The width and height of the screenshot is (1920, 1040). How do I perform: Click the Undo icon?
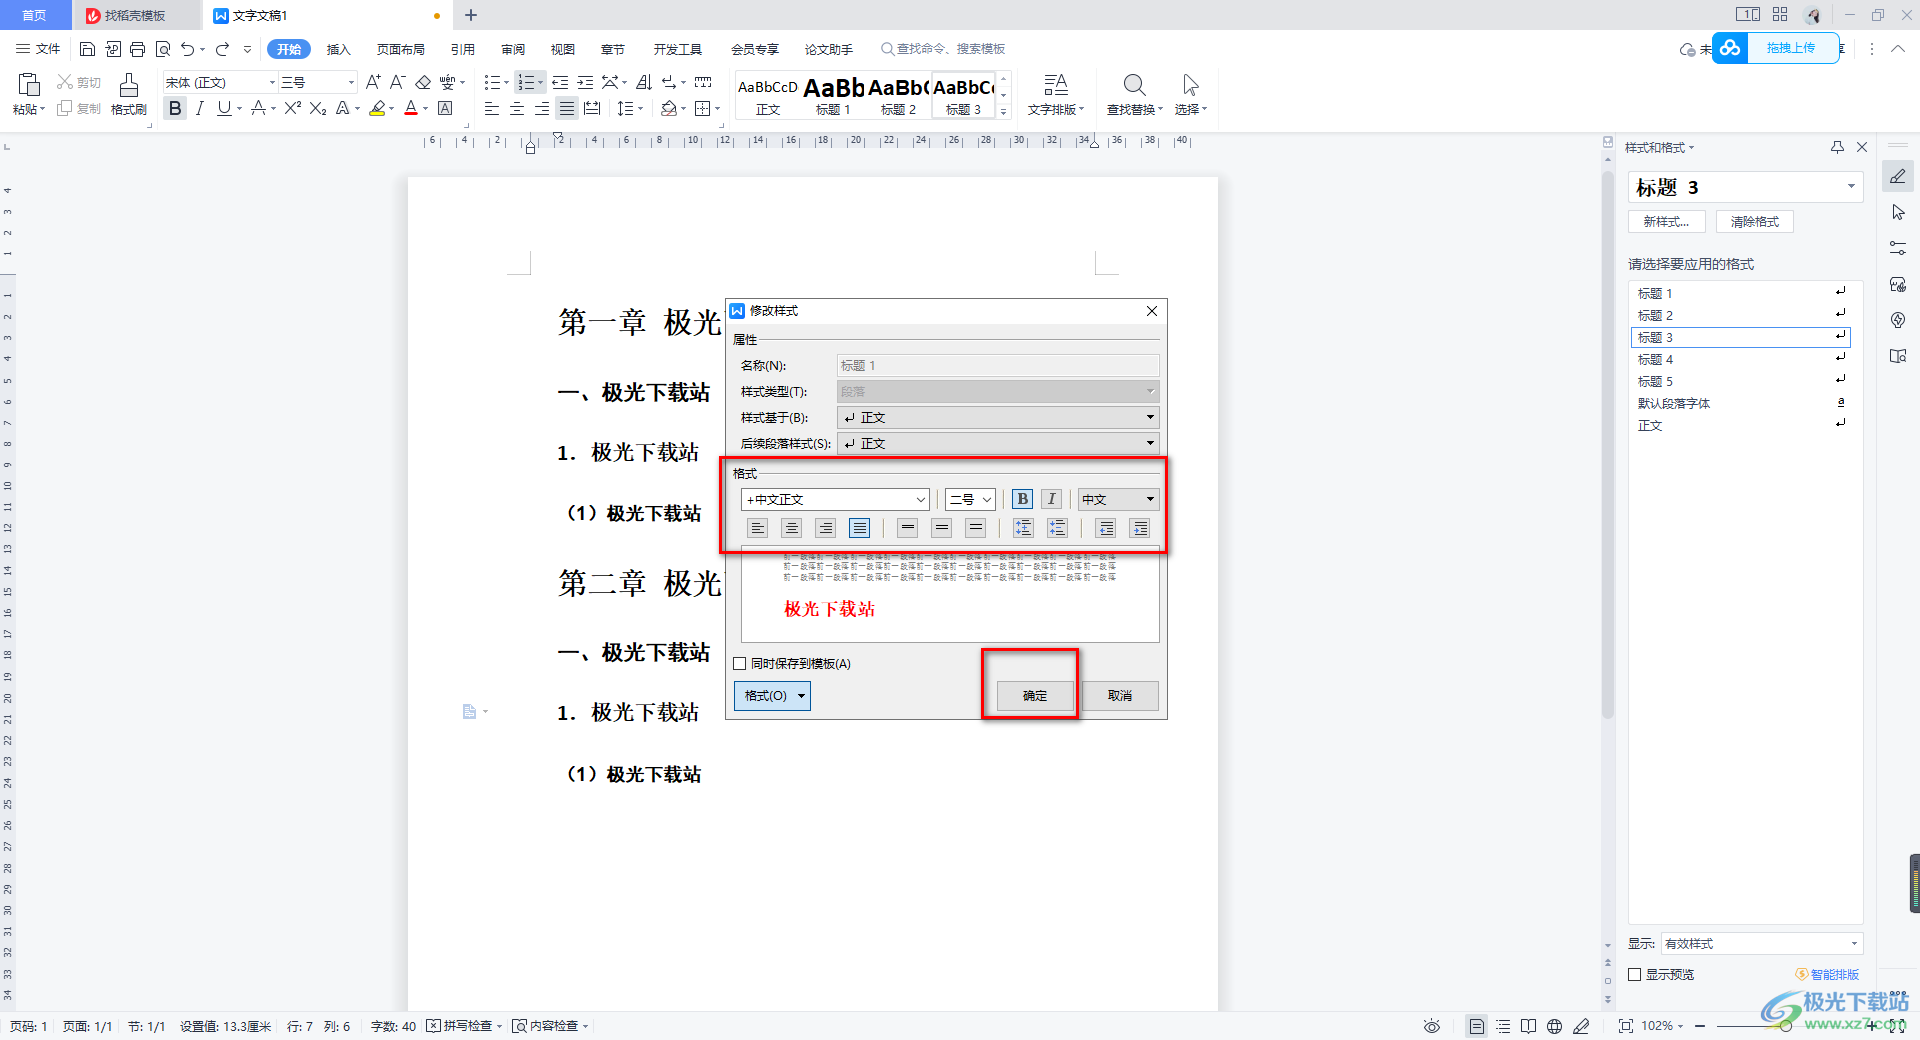tap(187, 49)
